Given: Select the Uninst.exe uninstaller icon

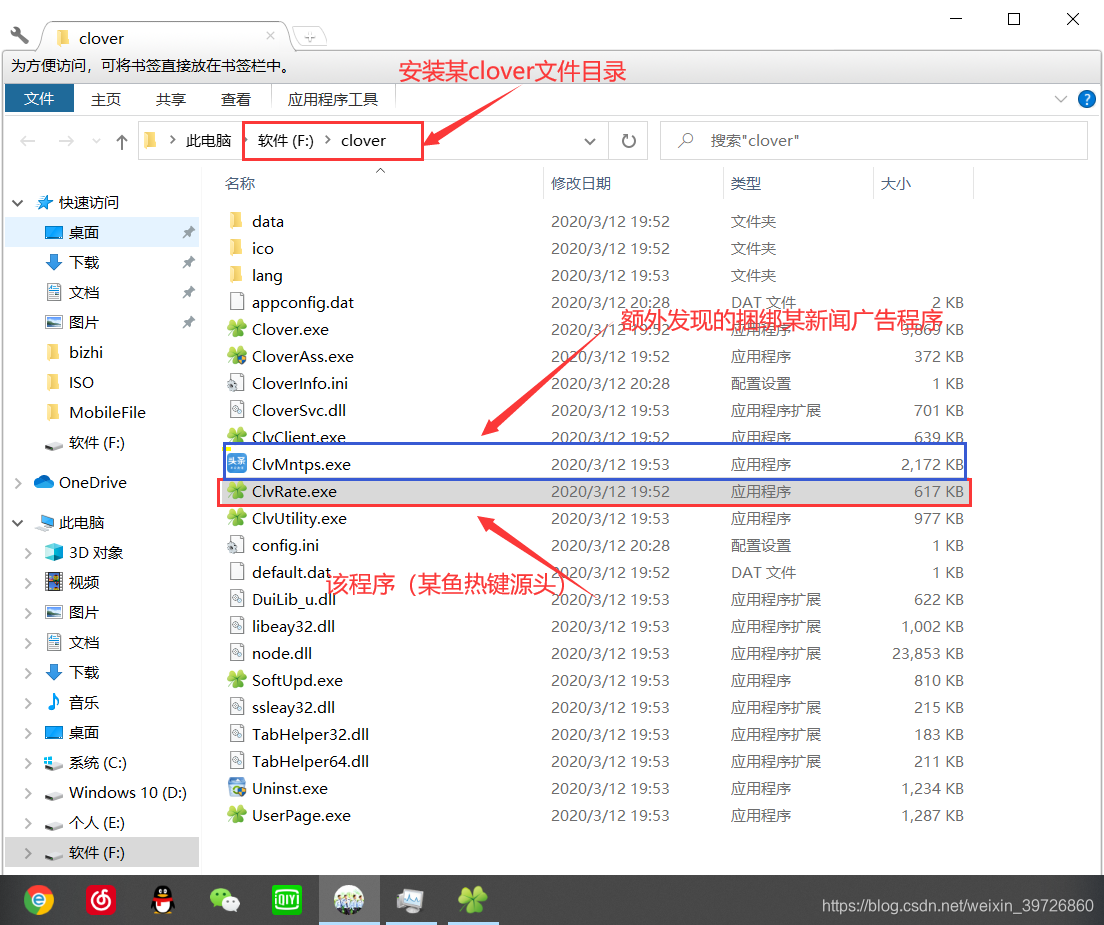Looking at the screenshot, I should point(237,787).
